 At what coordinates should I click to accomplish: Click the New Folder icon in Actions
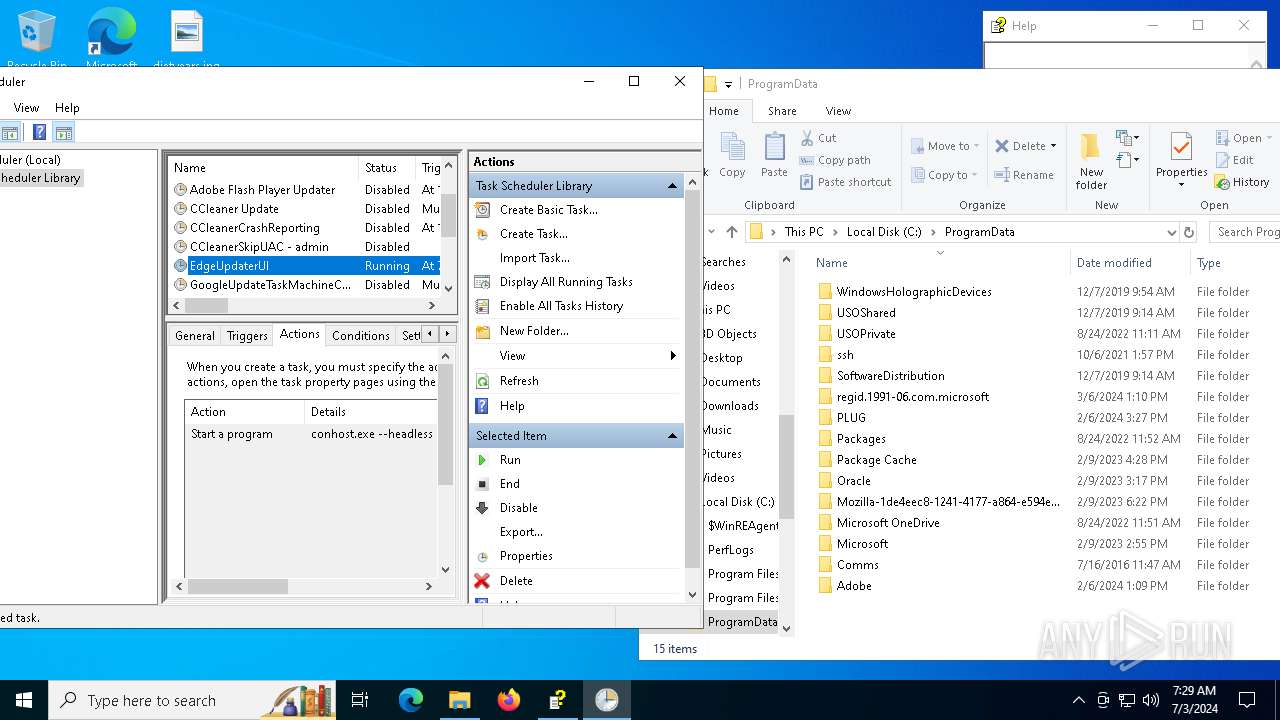pos(482,331)
